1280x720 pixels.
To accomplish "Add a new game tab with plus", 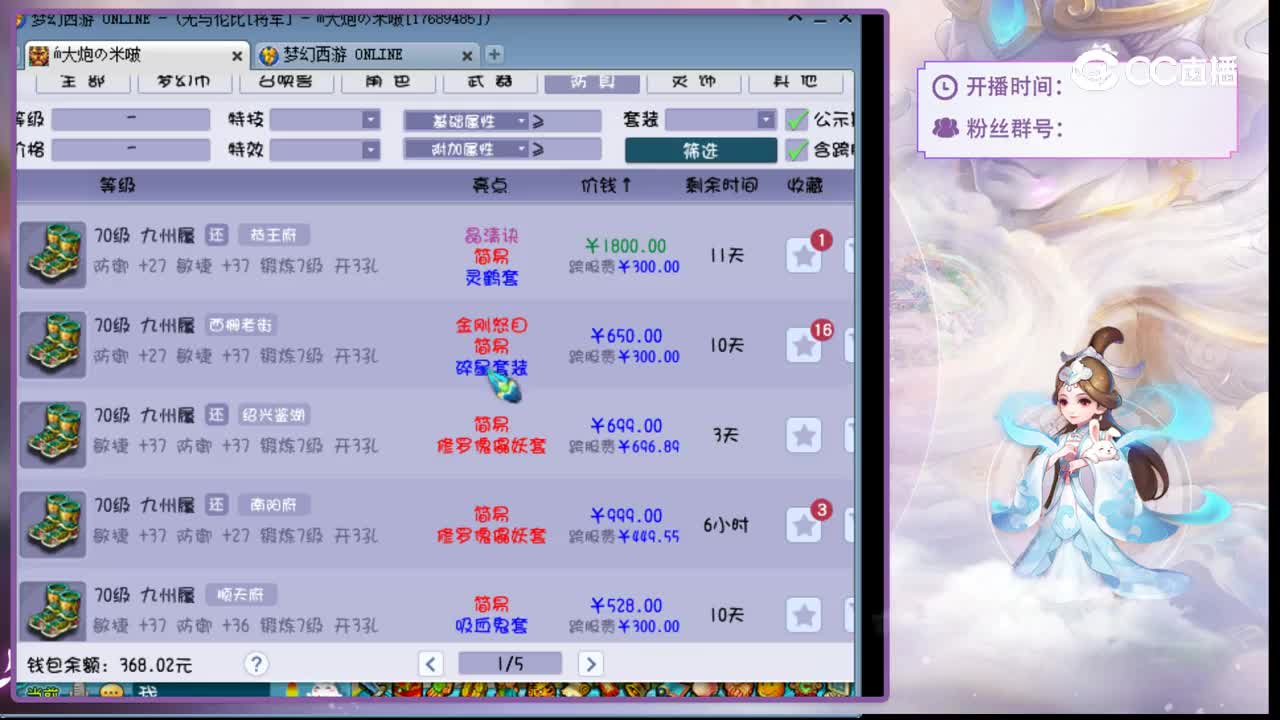I will (x=494, y=54).
